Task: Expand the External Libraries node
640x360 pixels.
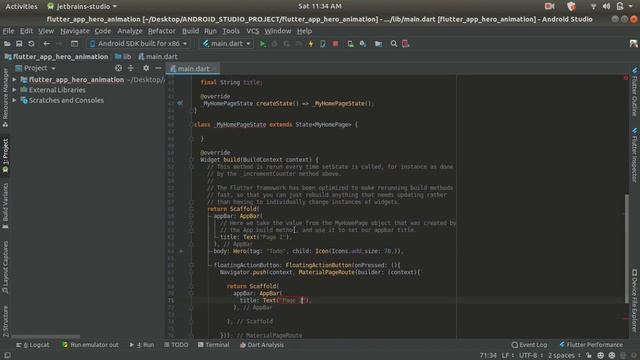Action: pos(14,90)
